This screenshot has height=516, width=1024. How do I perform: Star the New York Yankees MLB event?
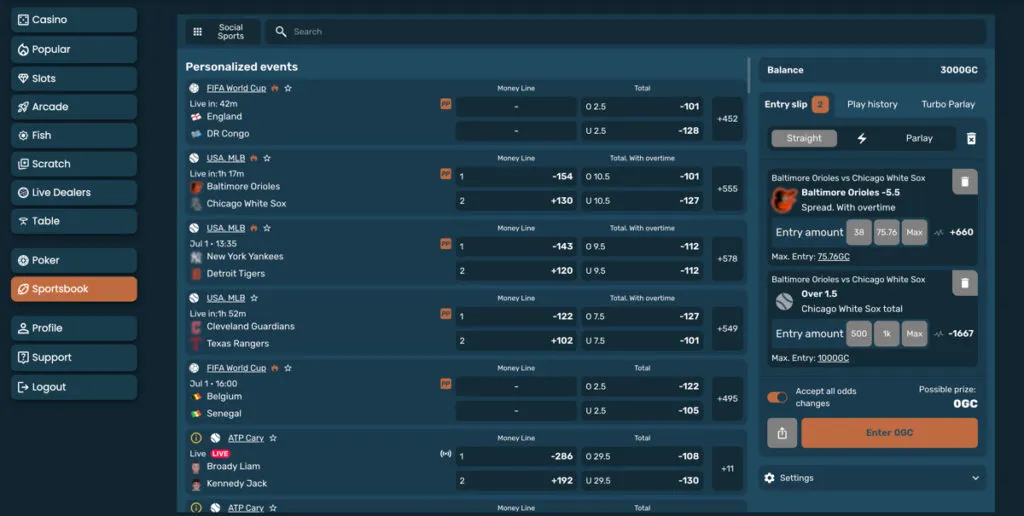(267, 228)
